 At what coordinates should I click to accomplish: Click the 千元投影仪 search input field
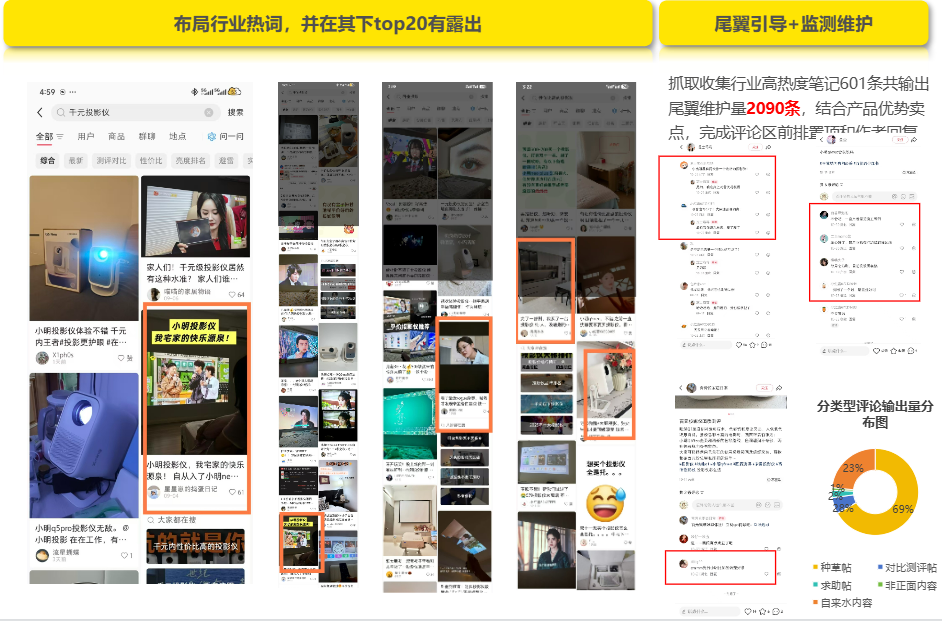[x=133, y=112]
